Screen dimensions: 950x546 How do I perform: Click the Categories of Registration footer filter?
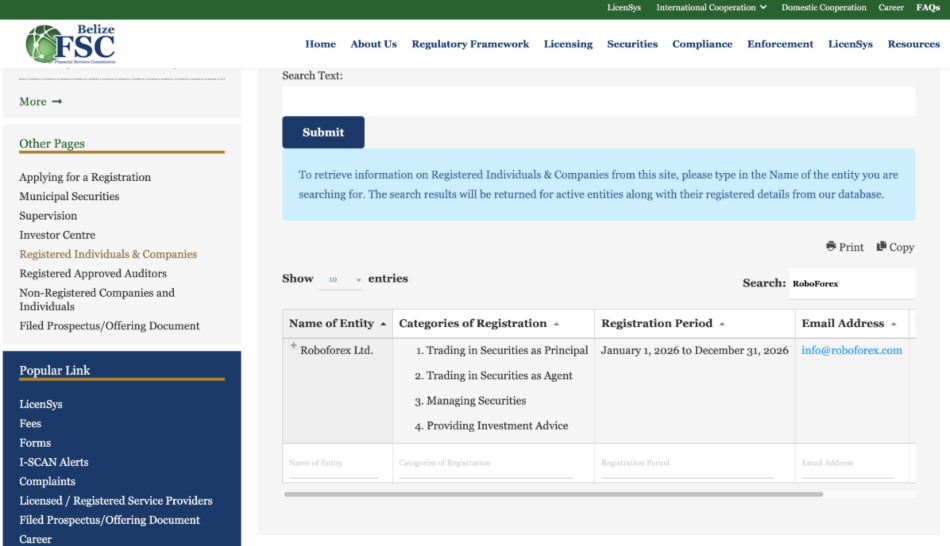486,465
